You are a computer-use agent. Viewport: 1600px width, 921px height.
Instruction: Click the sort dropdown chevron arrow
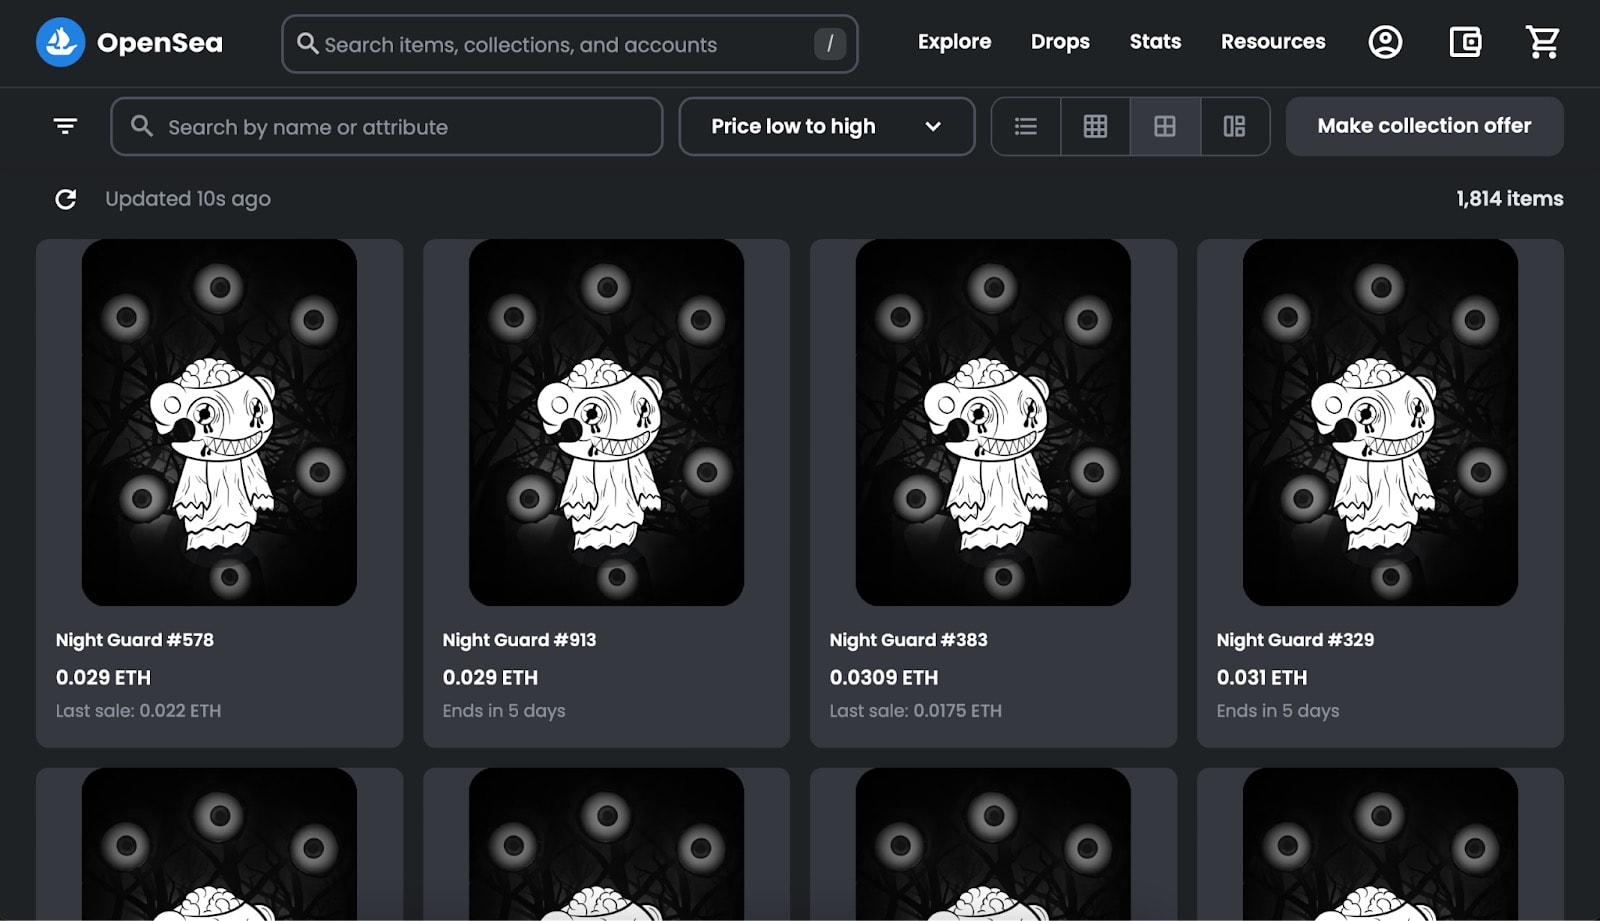933,126
